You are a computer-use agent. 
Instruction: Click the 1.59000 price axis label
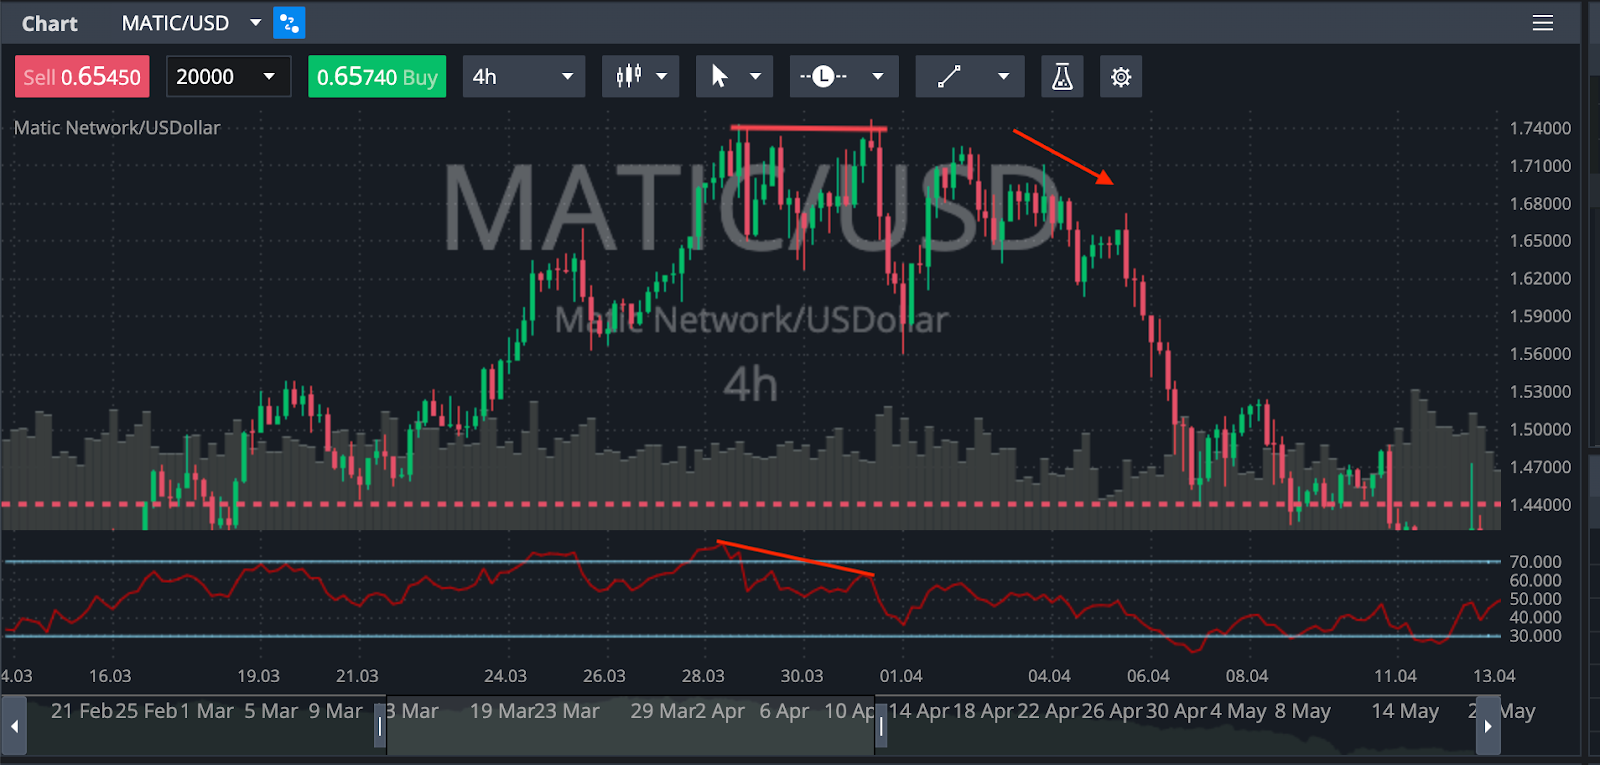[x=1540, y=316]
